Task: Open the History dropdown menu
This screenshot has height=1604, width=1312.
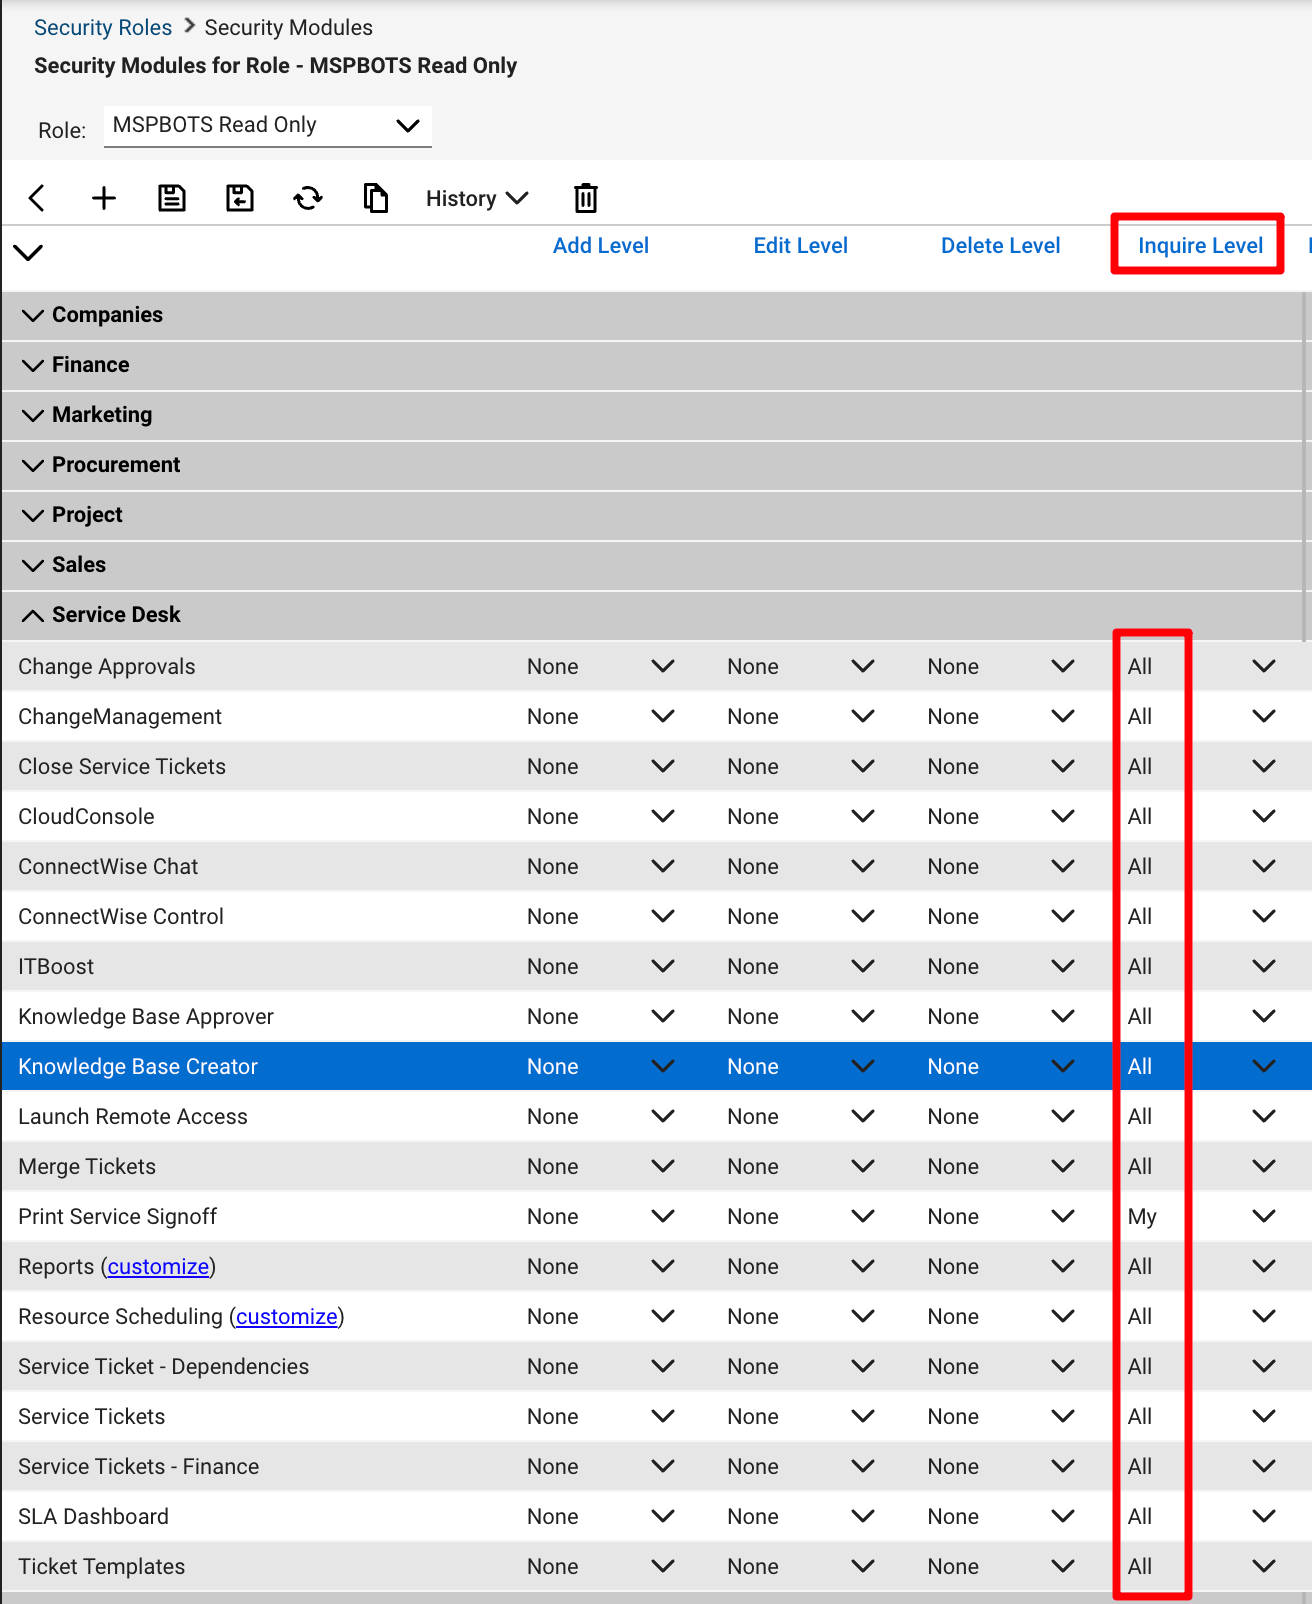Action: [x=476, y=198]
